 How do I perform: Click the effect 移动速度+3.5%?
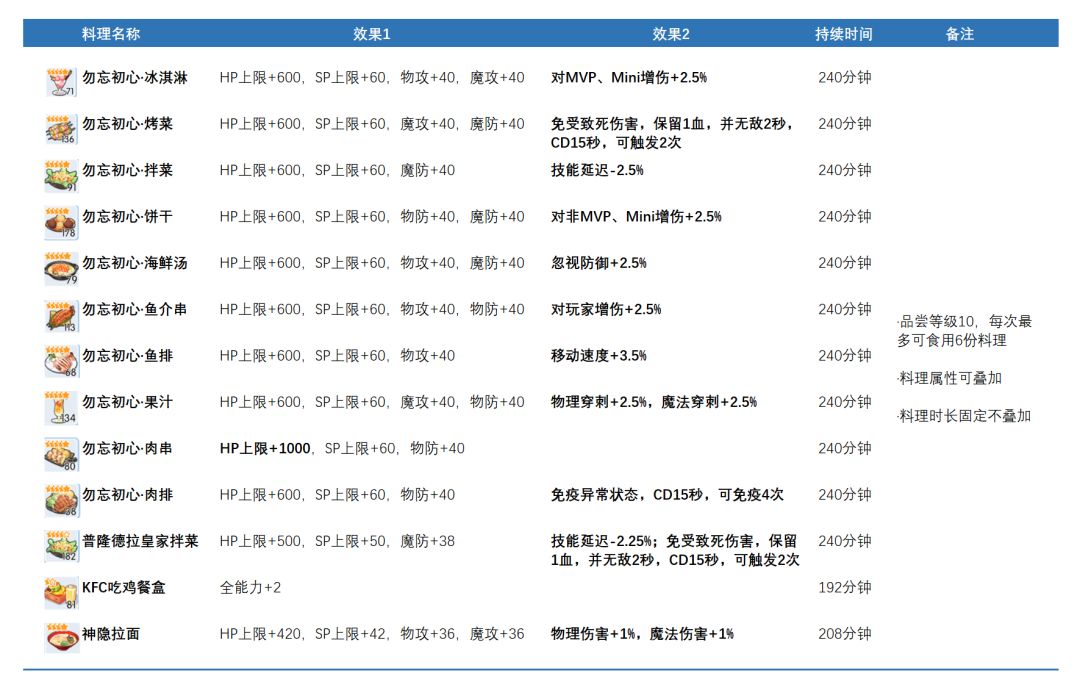(x=599, y=356)
